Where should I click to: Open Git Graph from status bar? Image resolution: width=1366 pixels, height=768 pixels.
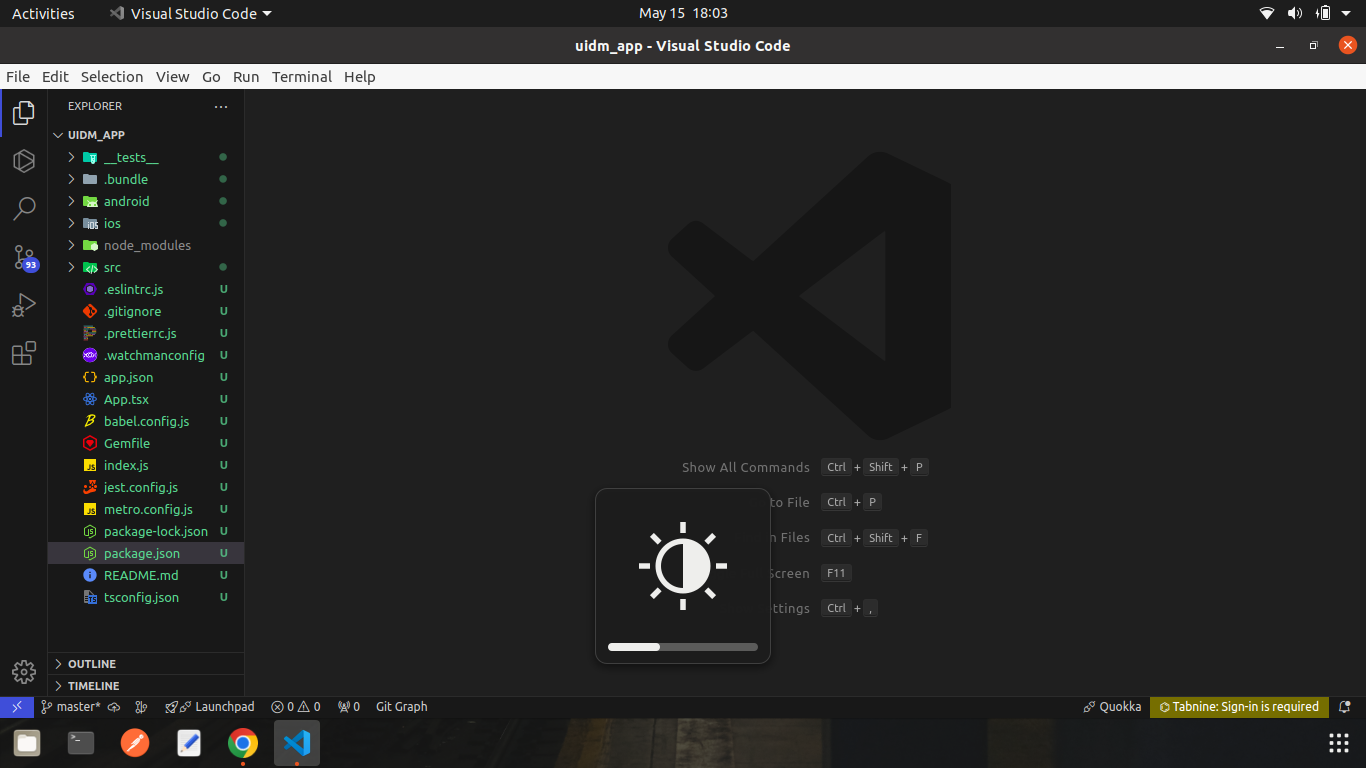tap(401, 707)
